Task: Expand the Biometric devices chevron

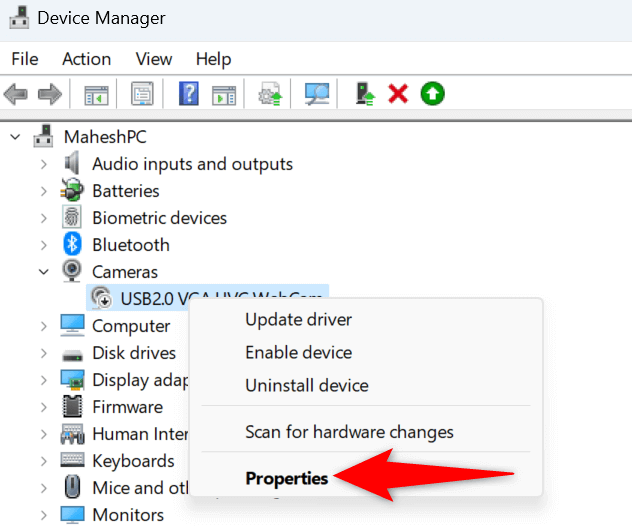Action: pos(44,218)
